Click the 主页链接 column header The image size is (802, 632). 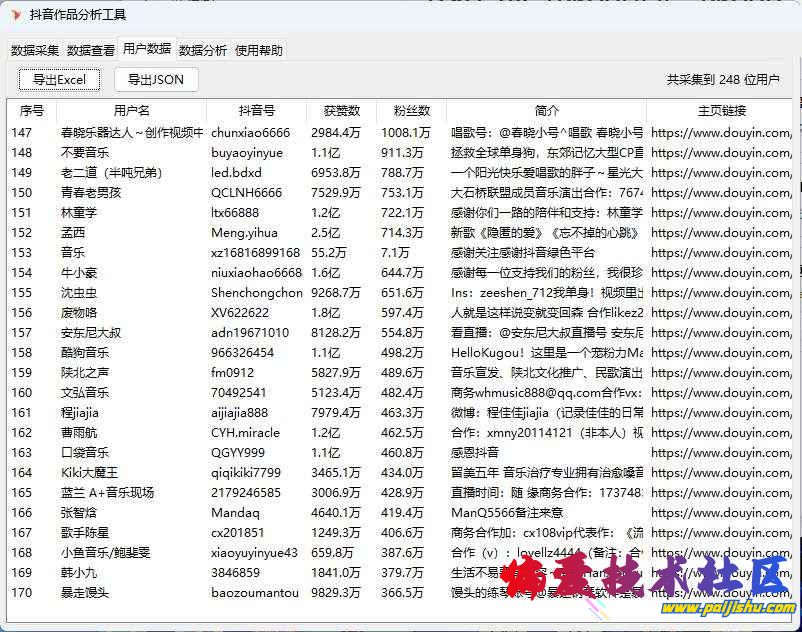pyautogui.click(x=721, y=111)
